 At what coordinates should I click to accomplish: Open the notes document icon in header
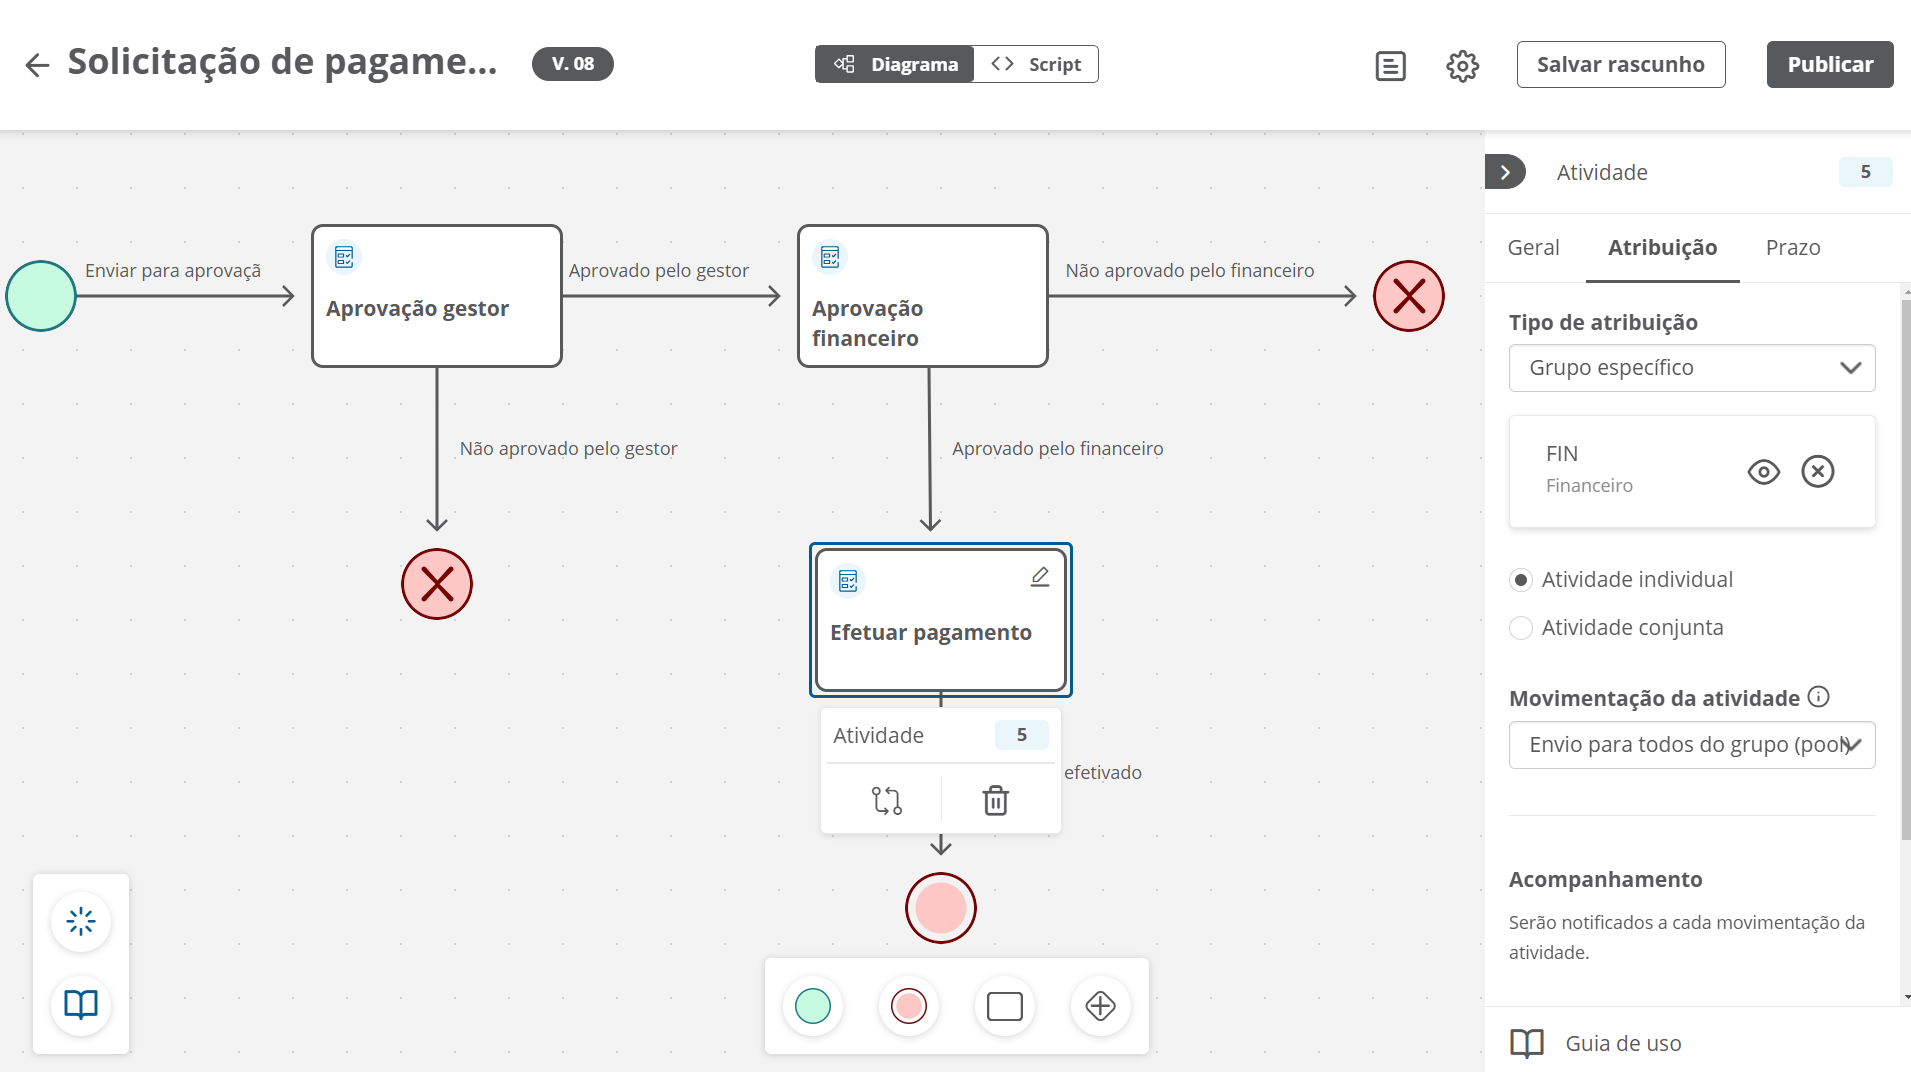(x=1390, y=66)
